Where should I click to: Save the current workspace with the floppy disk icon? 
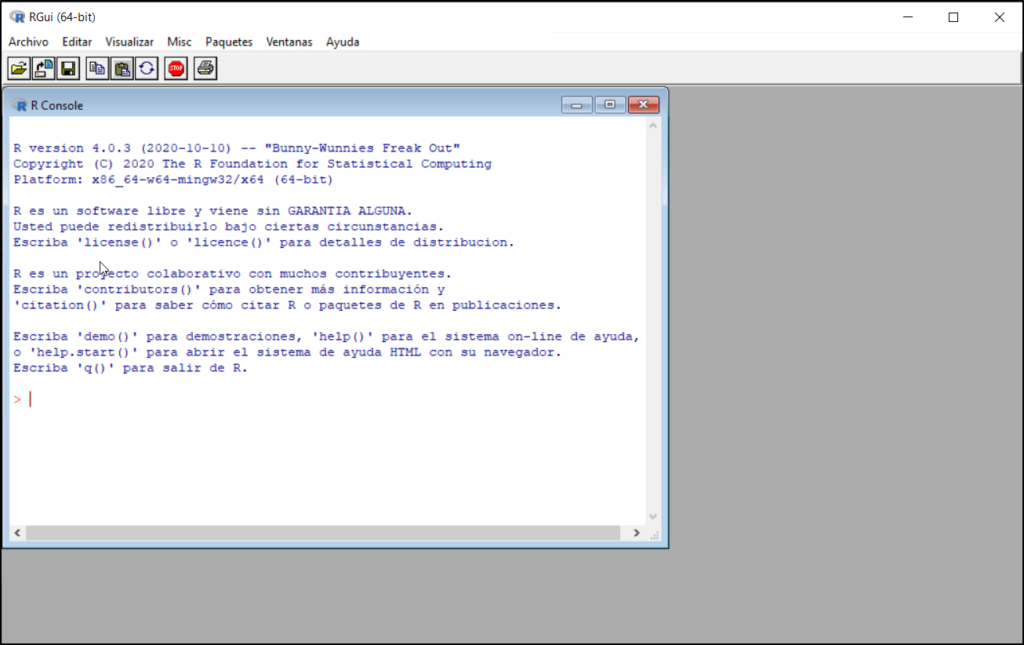[x=66, y=67]
